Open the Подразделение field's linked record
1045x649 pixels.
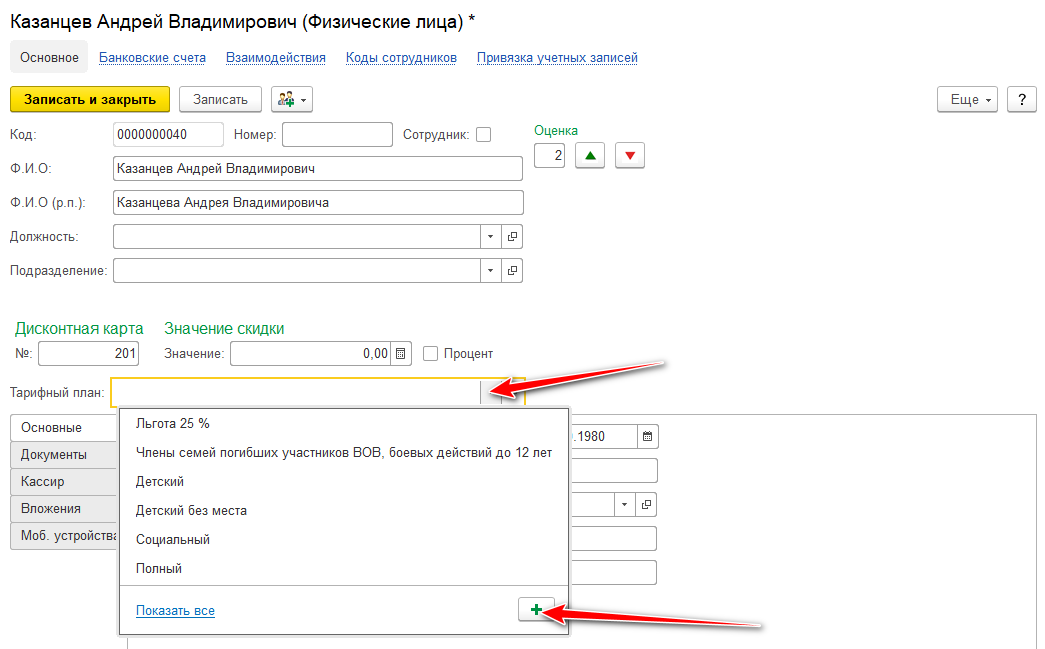[512, 271]
